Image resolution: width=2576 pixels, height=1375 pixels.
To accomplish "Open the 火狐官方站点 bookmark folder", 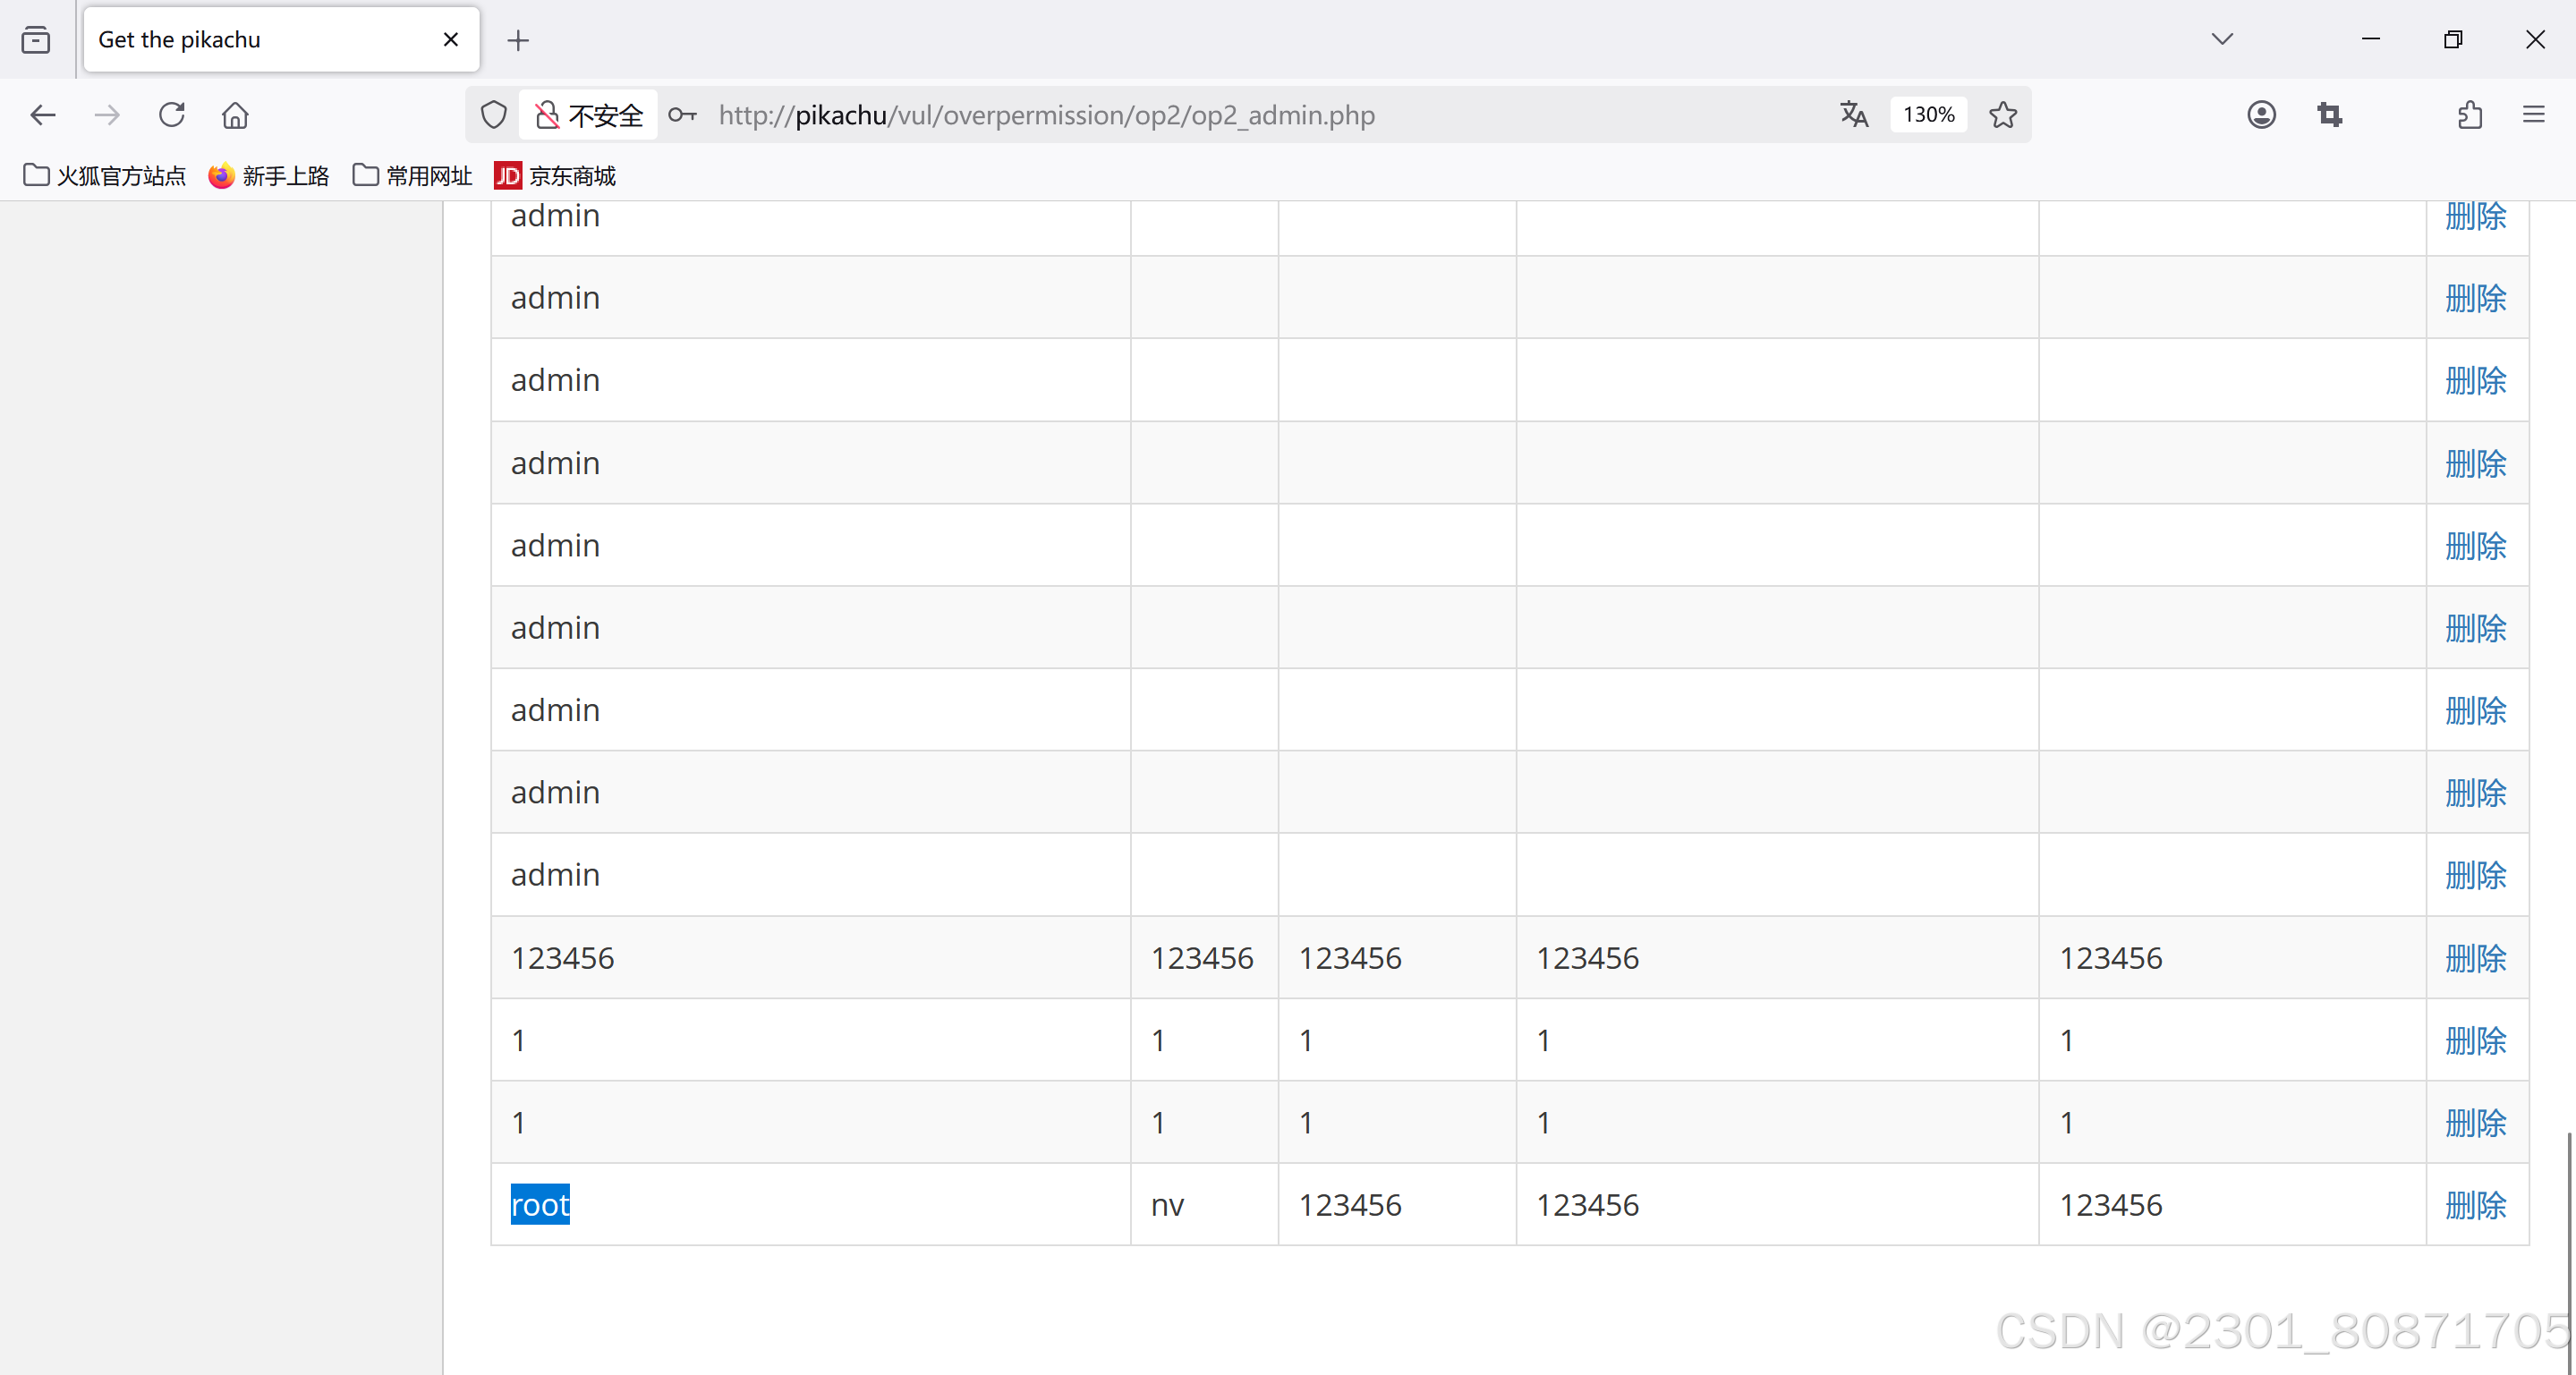I will pos(104,176).
